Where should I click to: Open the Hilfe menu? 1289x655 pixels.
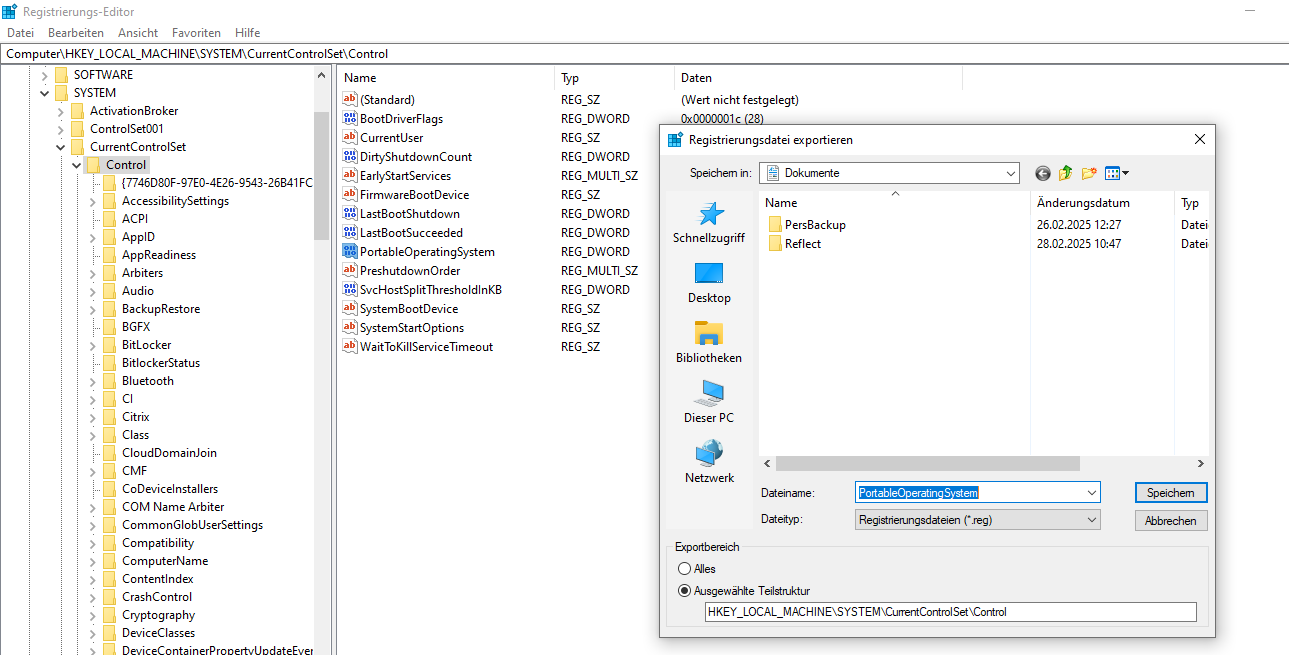coord(247,33)
